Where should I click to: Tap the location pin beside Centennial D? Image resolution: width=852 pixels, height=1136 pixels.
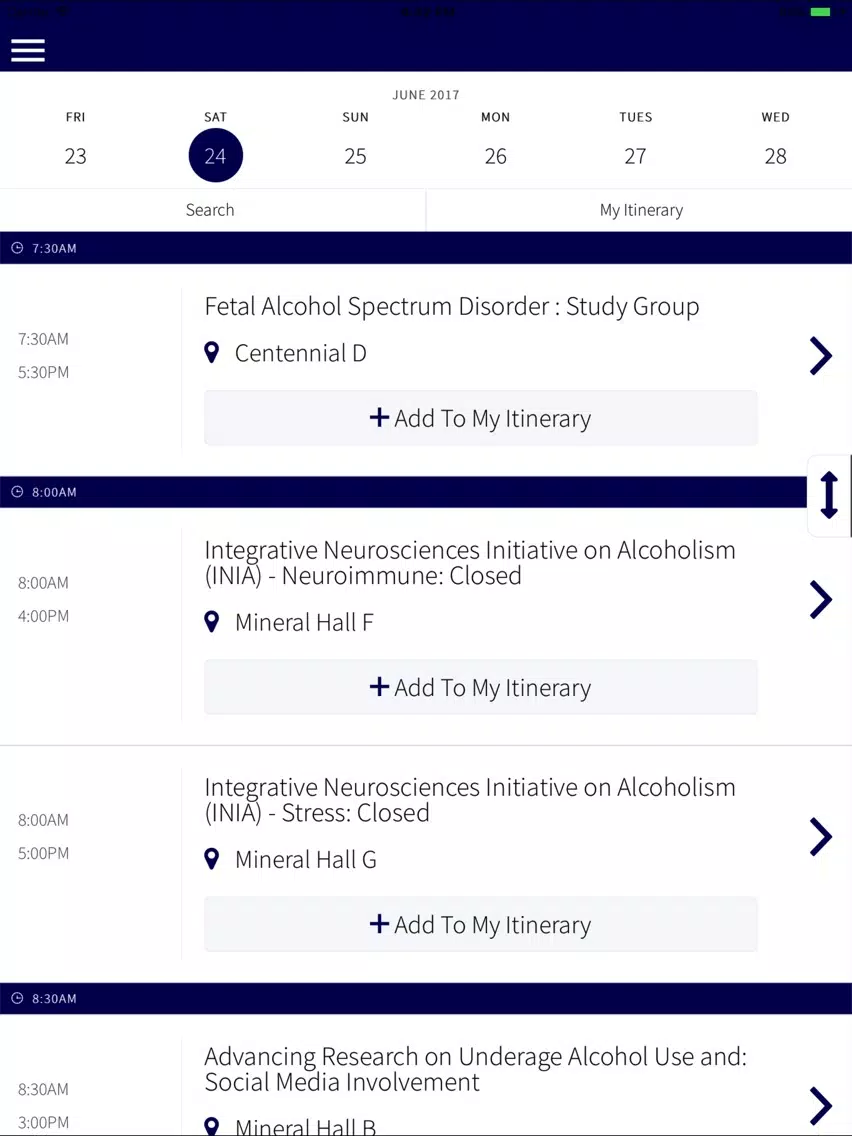[211, 353]
